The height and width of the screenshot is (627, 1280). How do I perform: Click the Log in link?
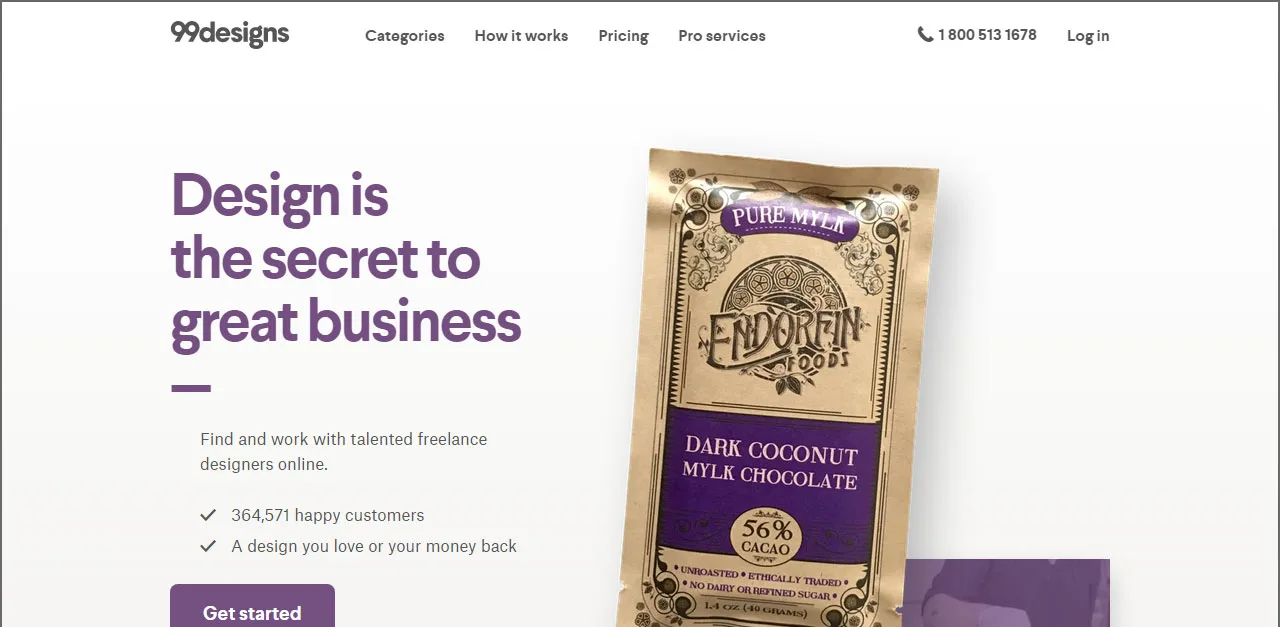(x=1088, y=36)
